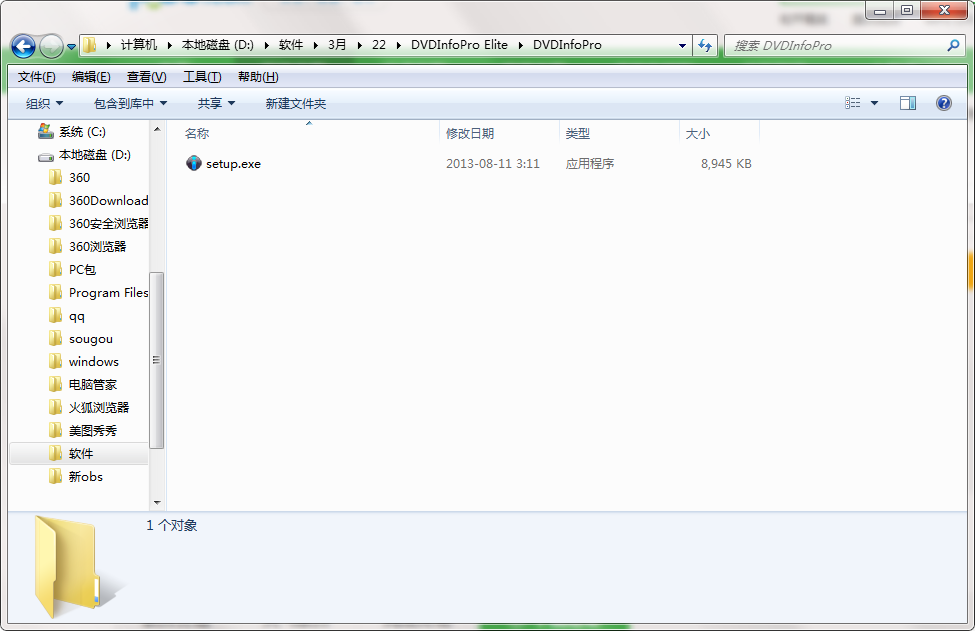Open the qq folder in tree
Screen dimensions: 975x631
[x=76, y=316]
